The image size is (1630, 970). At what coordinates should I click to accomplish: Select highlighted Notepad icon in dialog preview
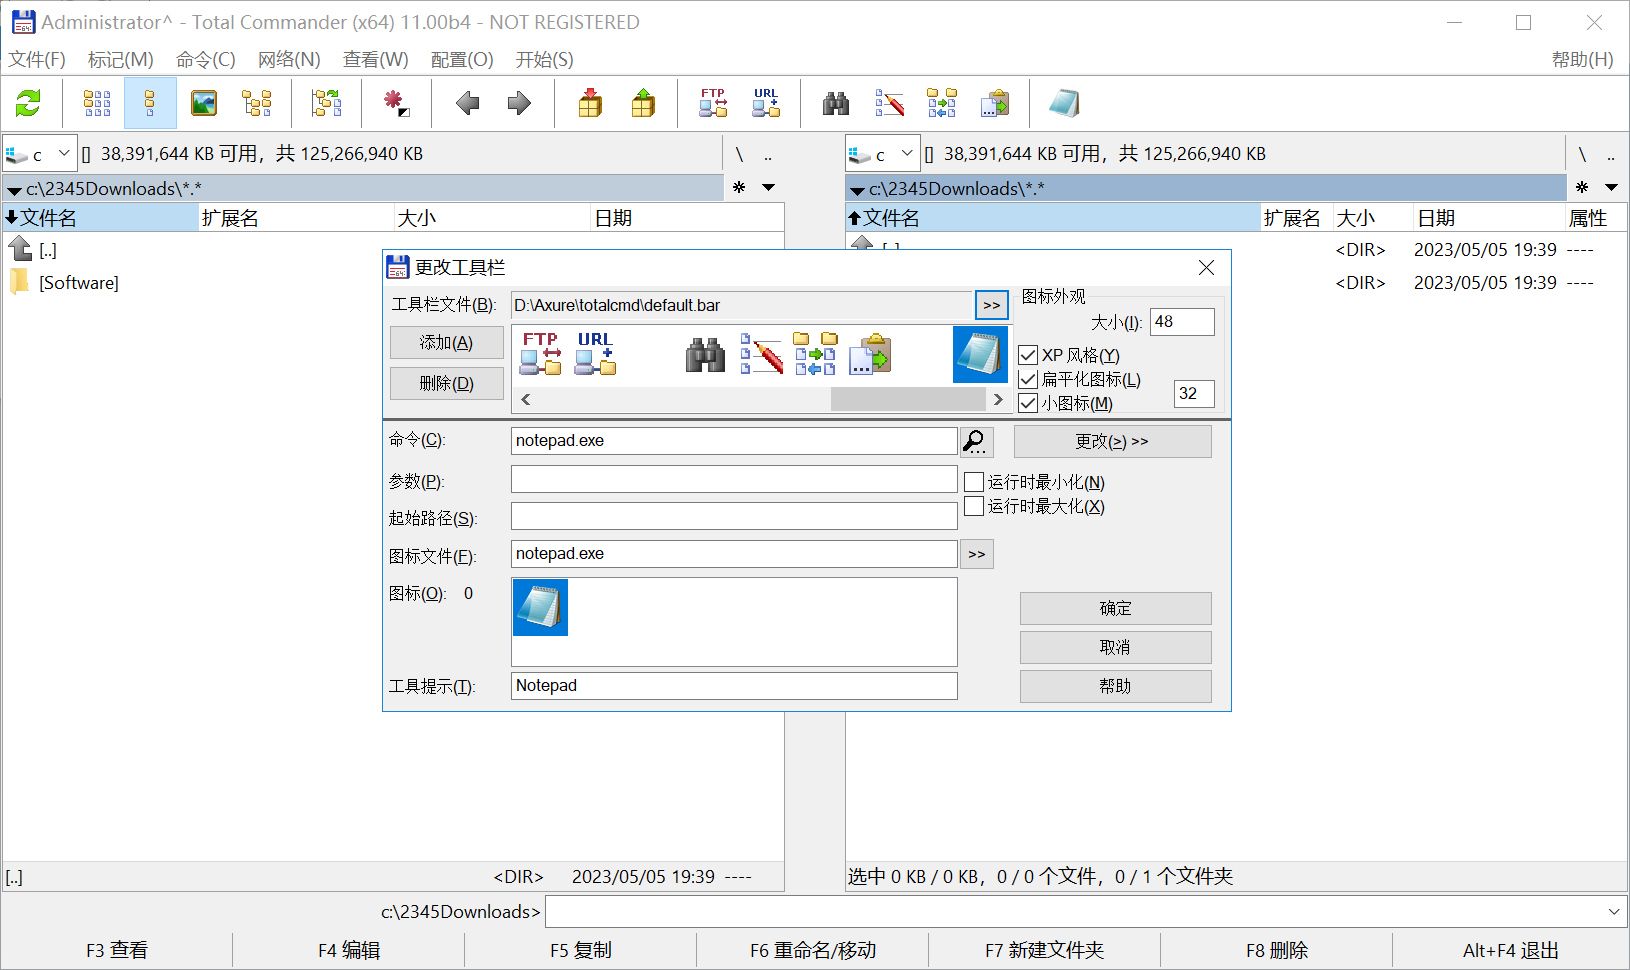tap(980, 354)
